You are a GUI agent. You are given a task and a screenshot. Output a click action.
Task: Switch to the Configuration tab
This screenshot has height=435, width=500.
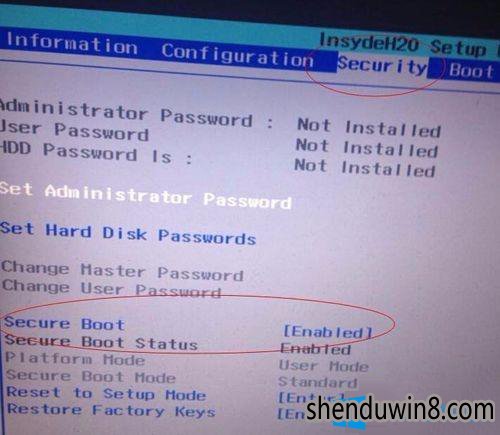coord(237,56)
